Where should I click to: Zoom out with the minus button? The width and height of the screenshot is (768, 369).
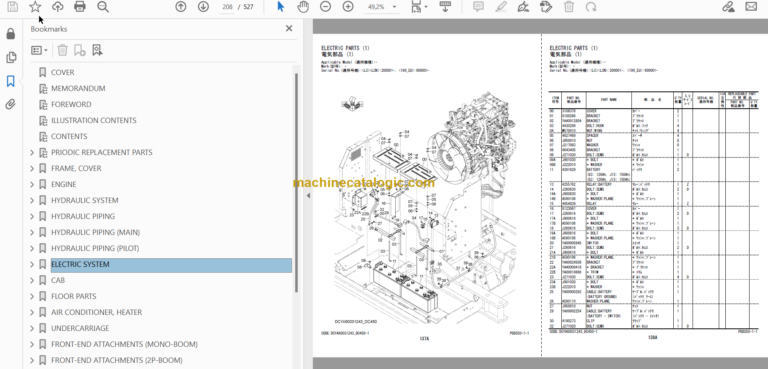pyautogui.click(x=326, y=7)
